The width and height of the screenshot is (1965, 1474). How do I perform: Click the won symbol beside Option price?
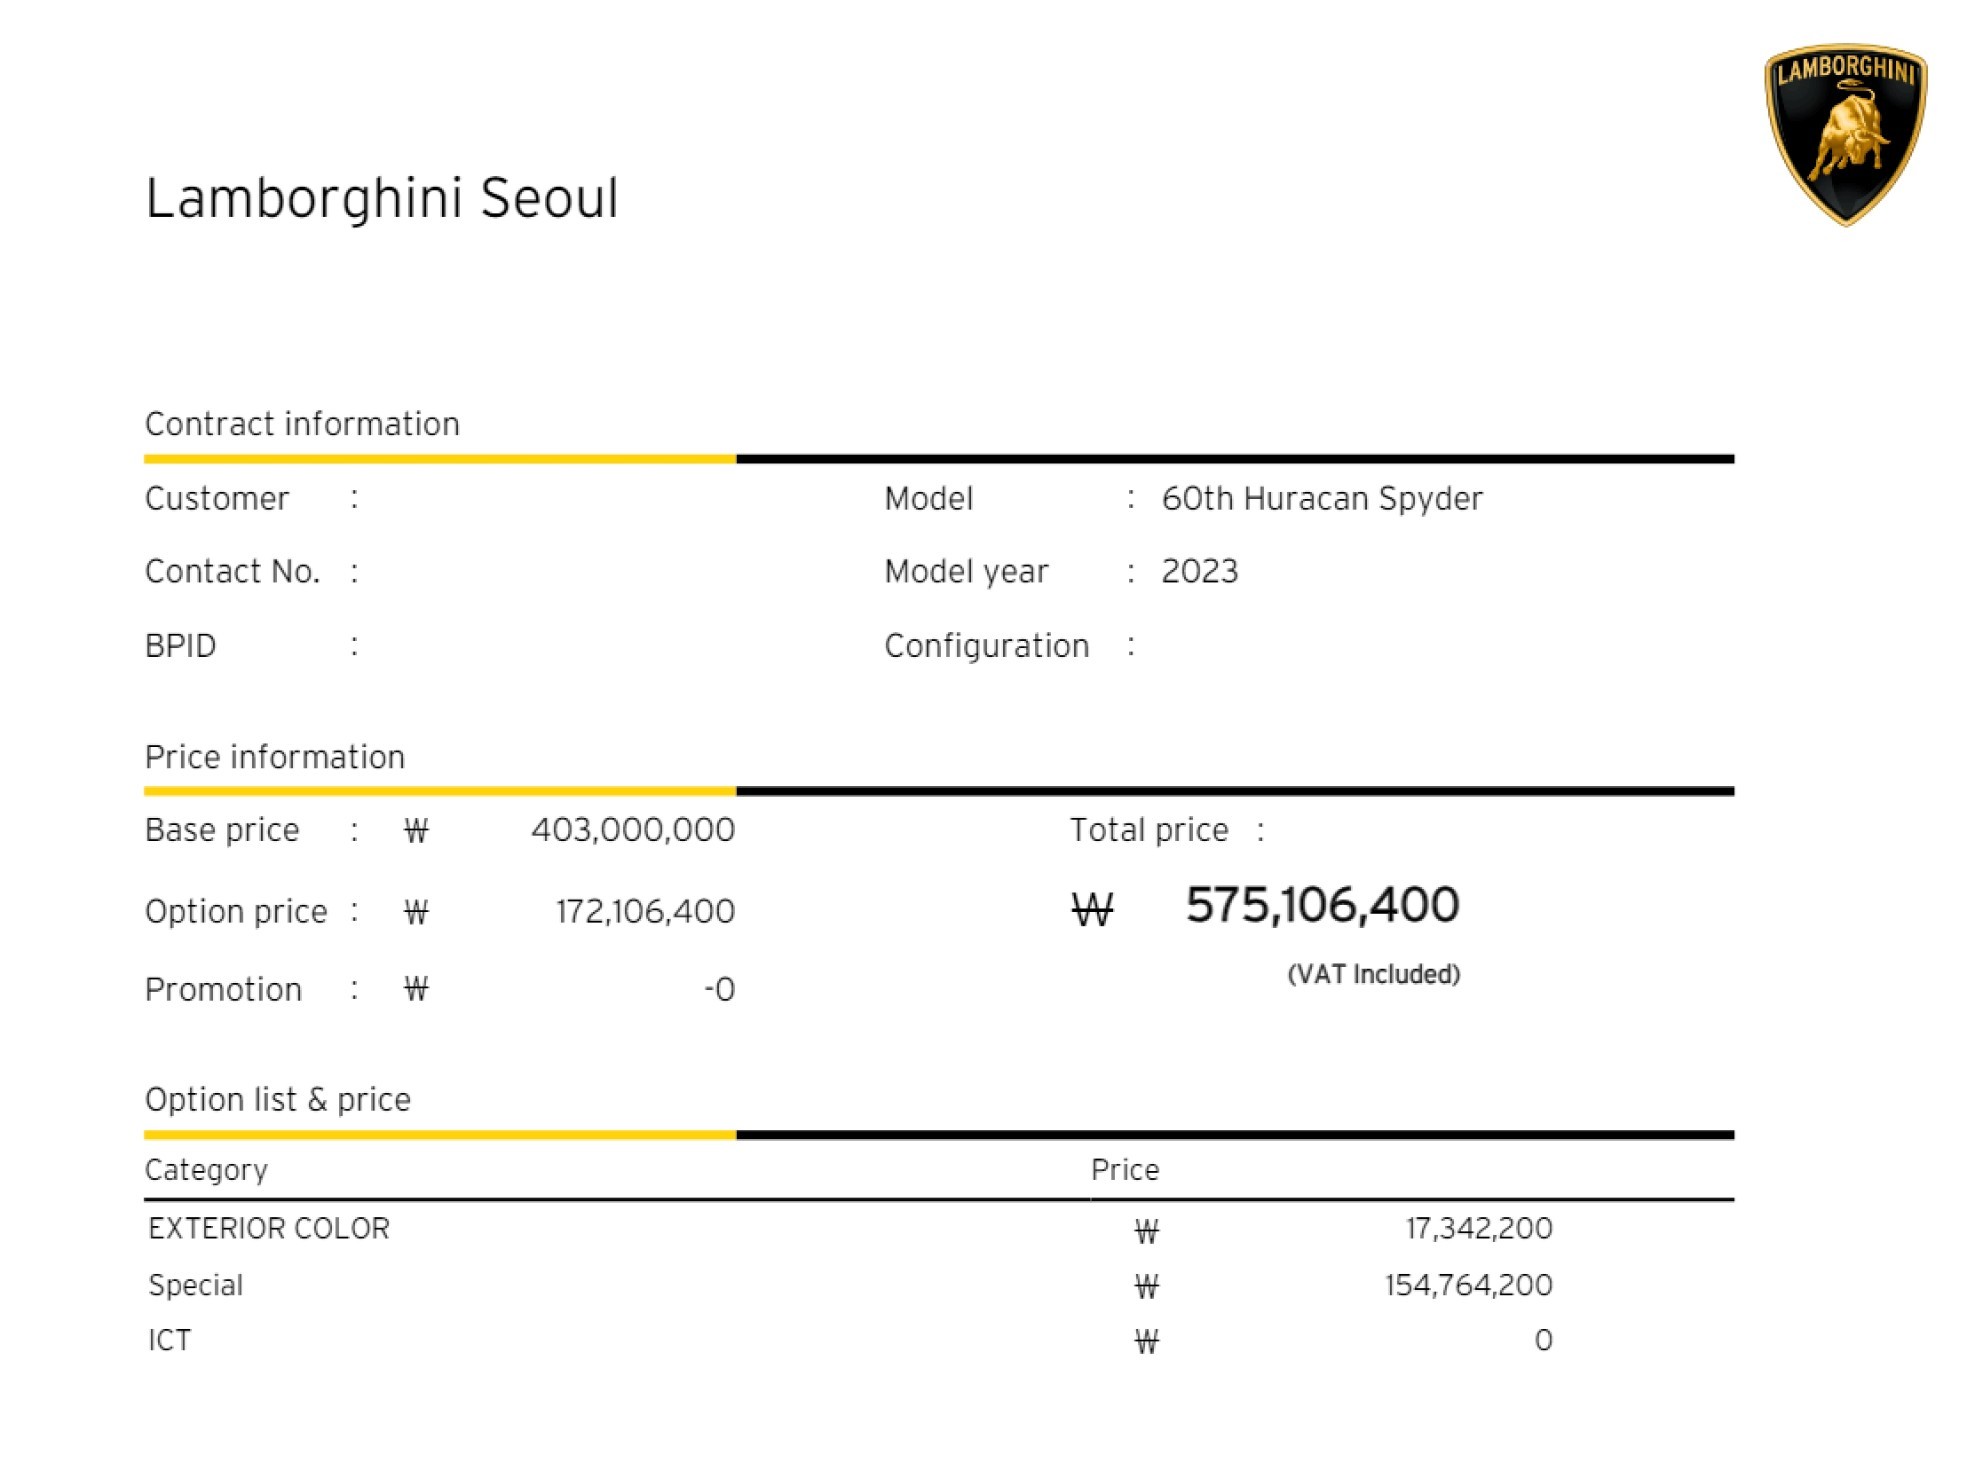(416, 912)
